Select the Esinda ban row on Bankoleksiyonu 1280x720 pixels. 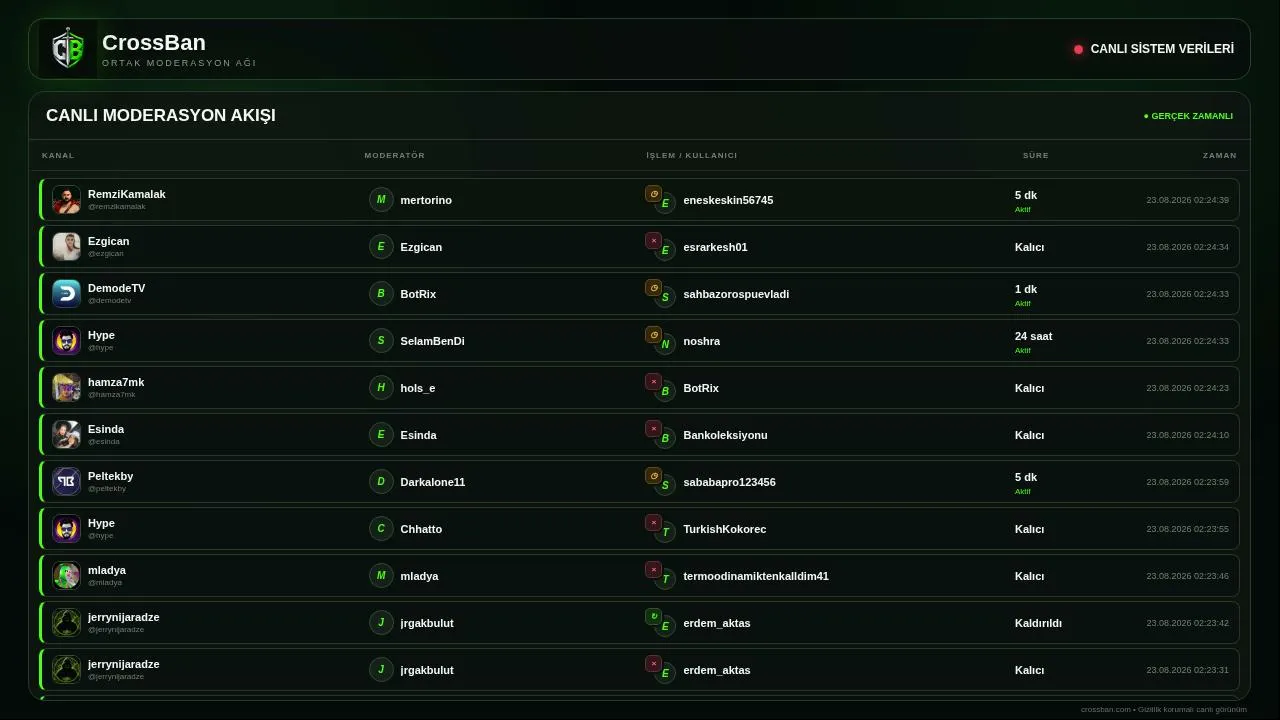pos(640,435)
